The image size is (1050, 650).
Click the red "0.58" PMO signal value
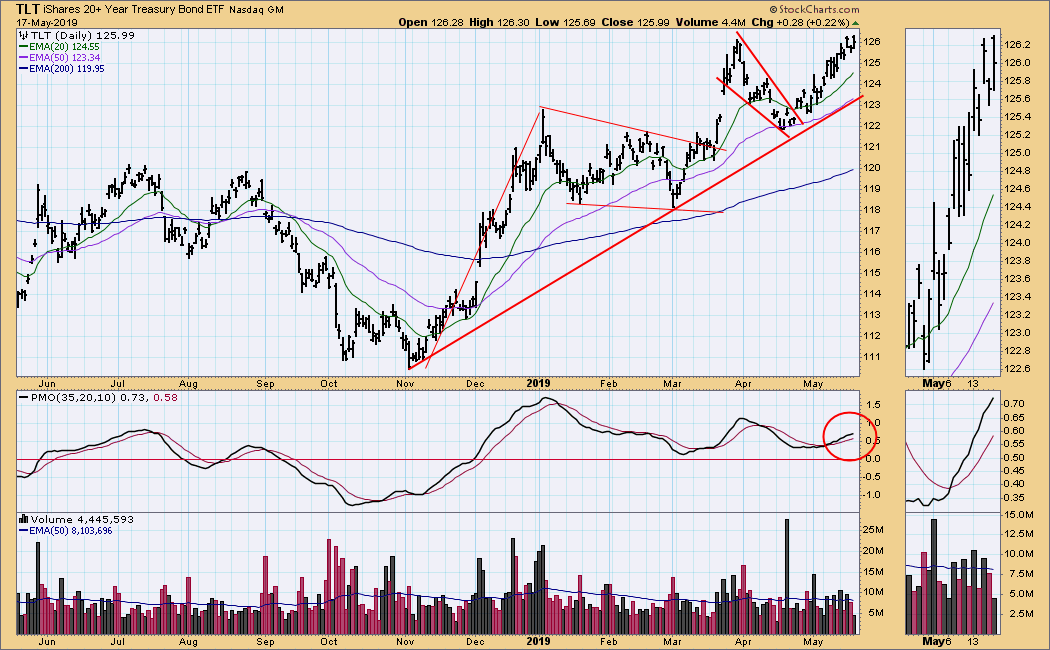coord(165,398)
